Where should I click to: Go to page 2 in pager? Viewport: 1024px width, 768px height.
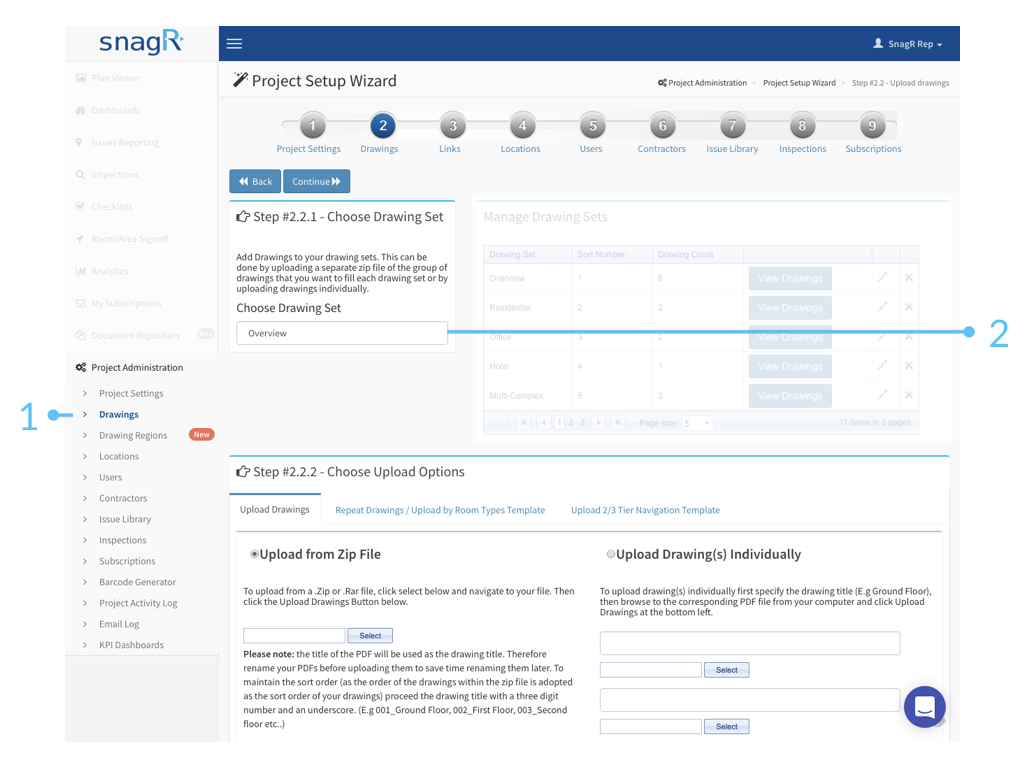(x=571, y=423)
